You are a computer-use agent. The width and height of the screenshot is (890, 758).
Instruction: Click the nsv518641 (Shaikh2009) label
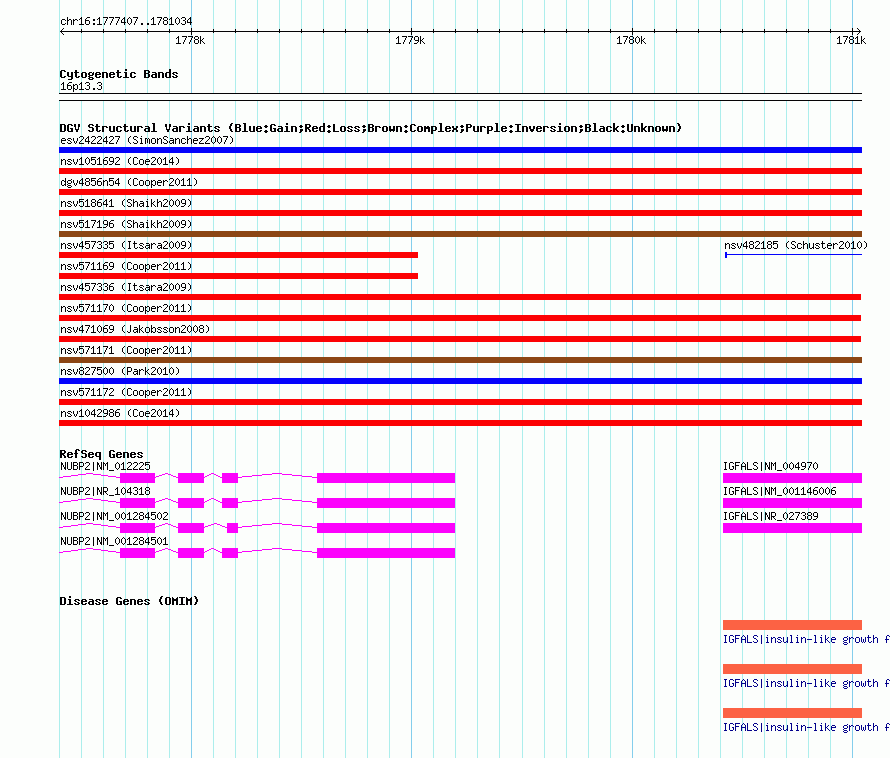coord(126,203)
